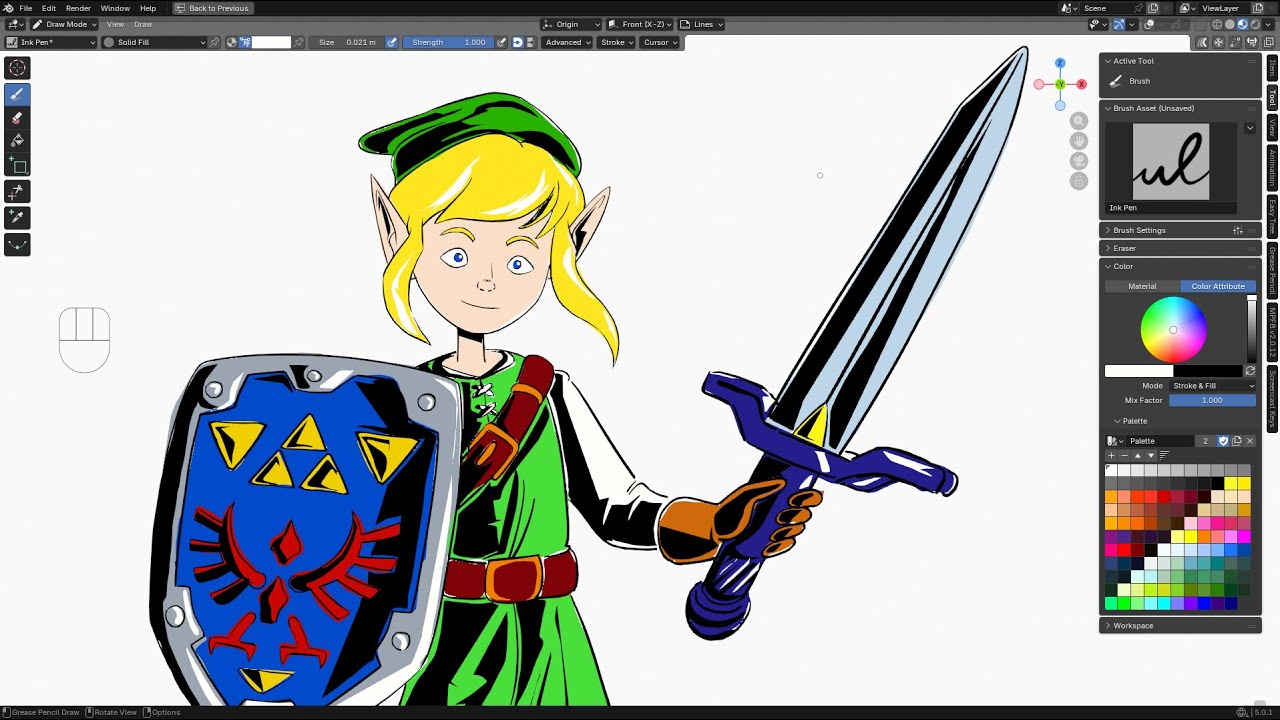Open the Advanced brush settings popover

(x=568, y=42)
